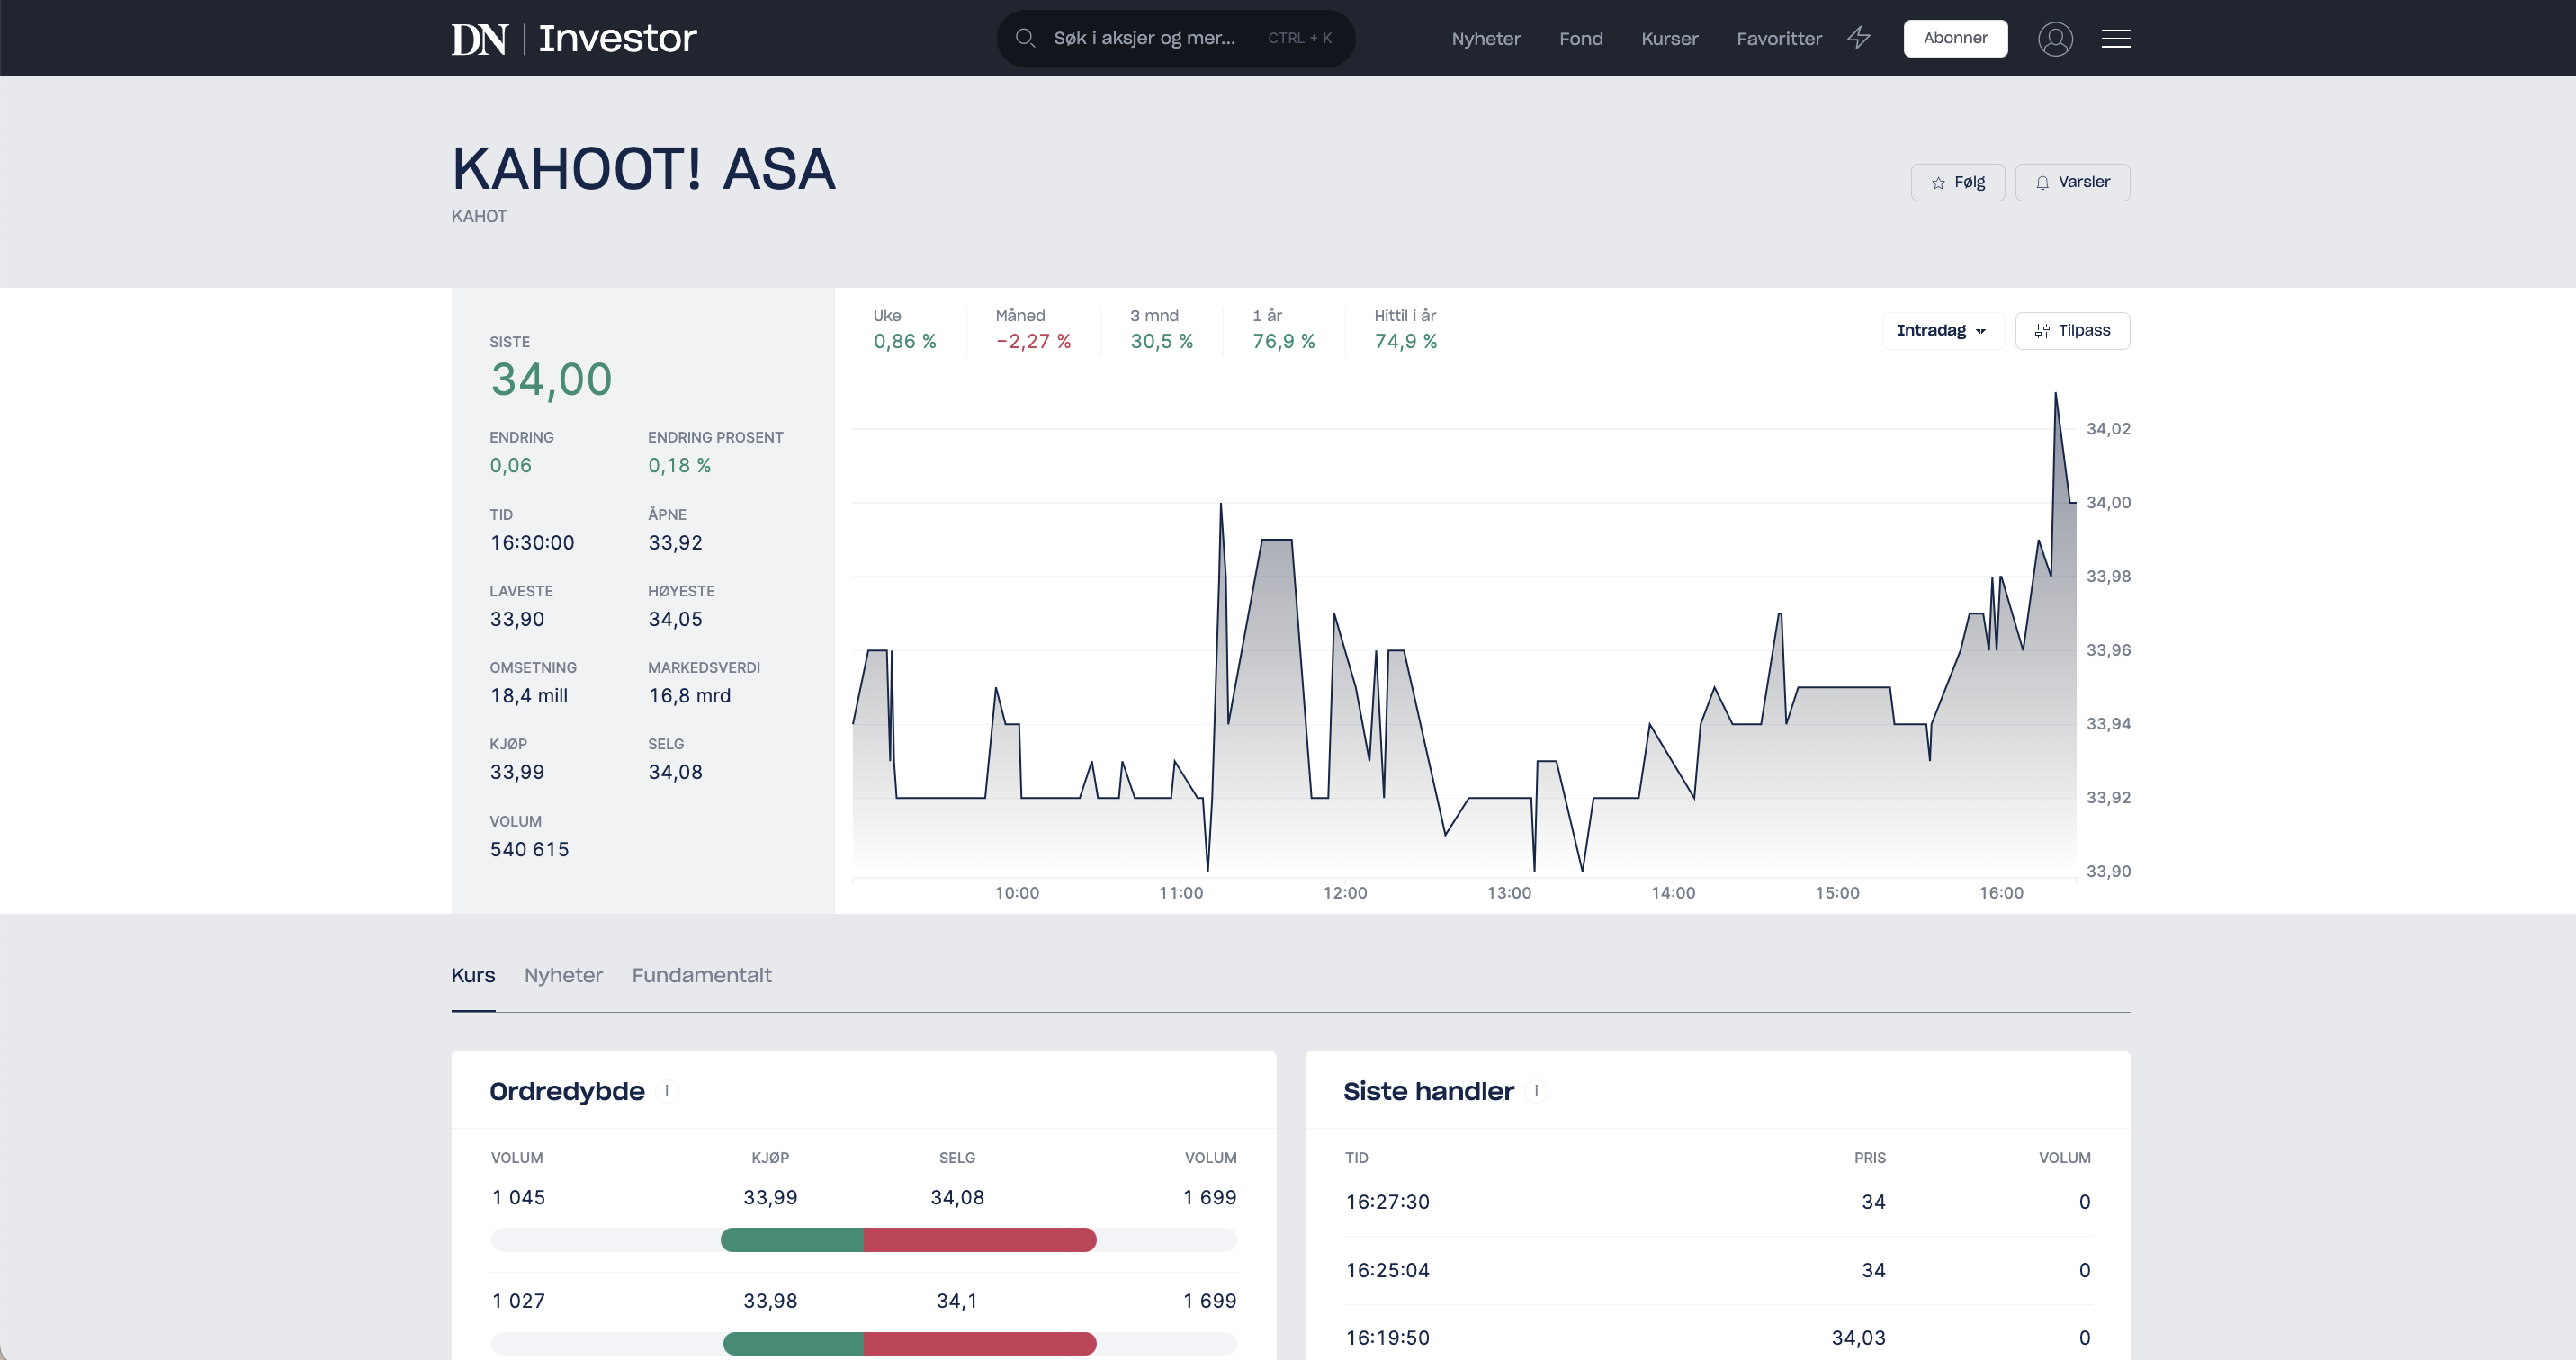Select the 1 år performance period

click(1283, 330)
